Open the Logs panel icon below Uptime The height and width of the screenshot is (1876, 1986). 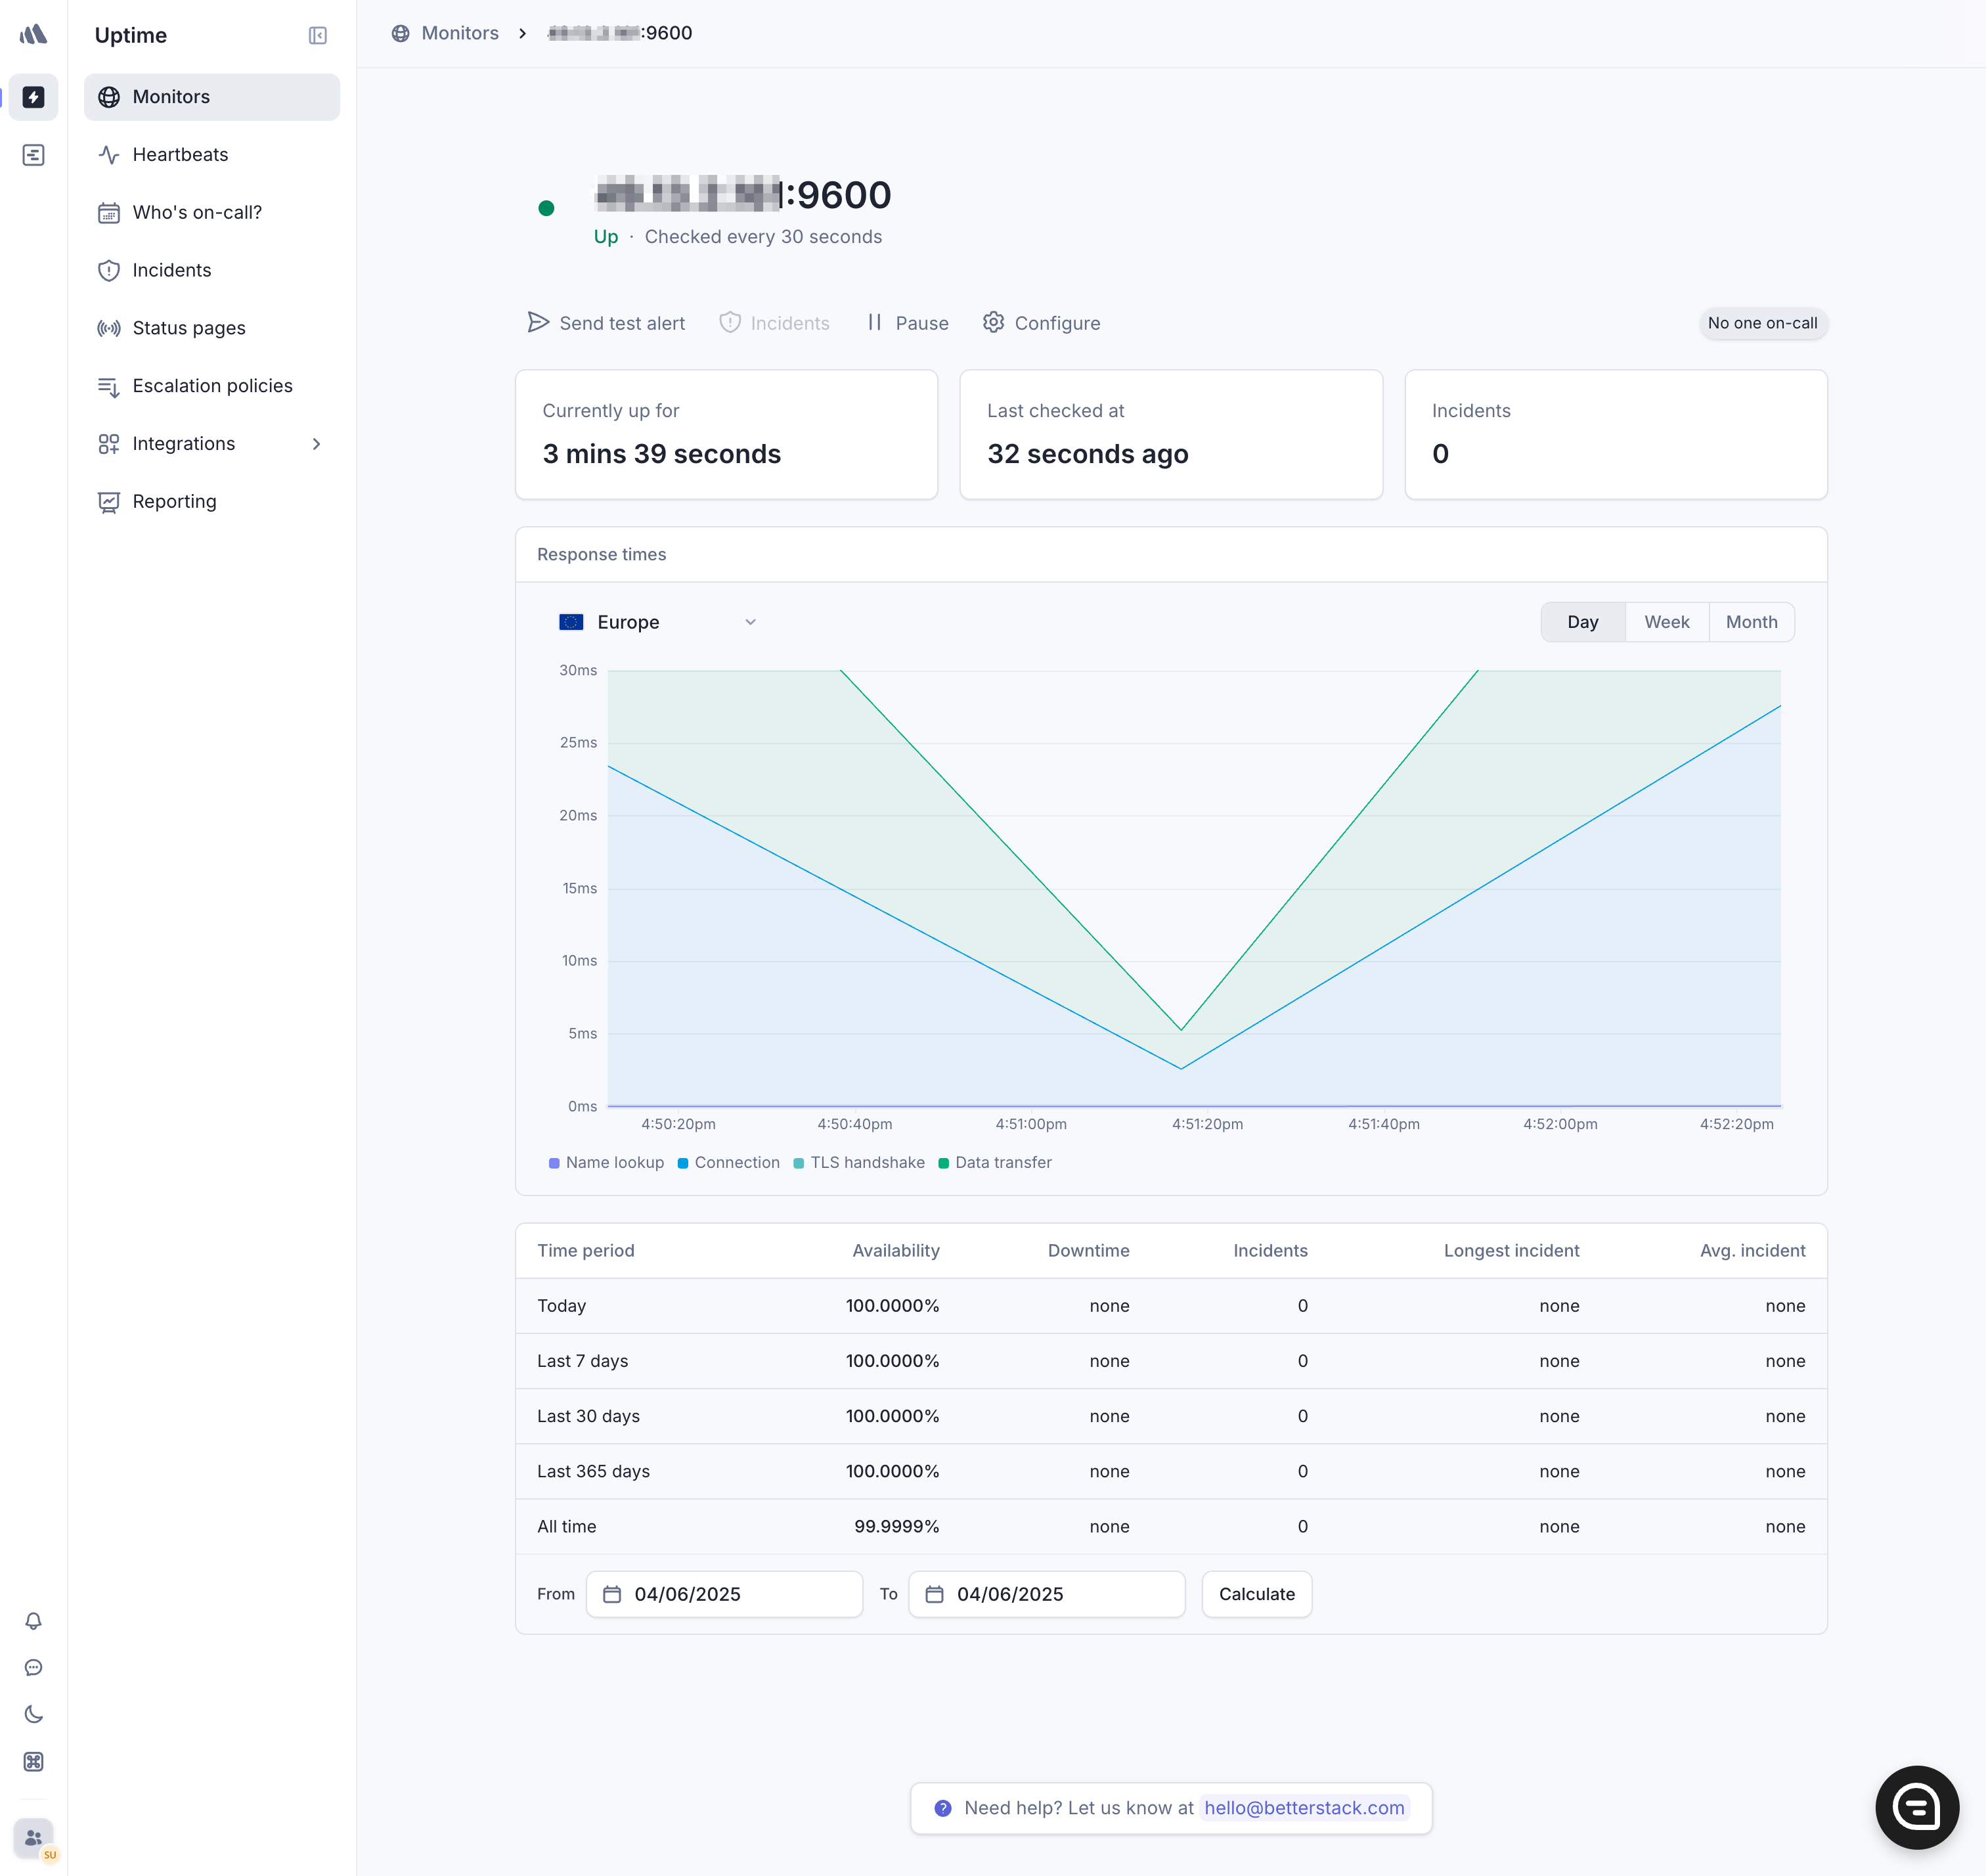33,154
